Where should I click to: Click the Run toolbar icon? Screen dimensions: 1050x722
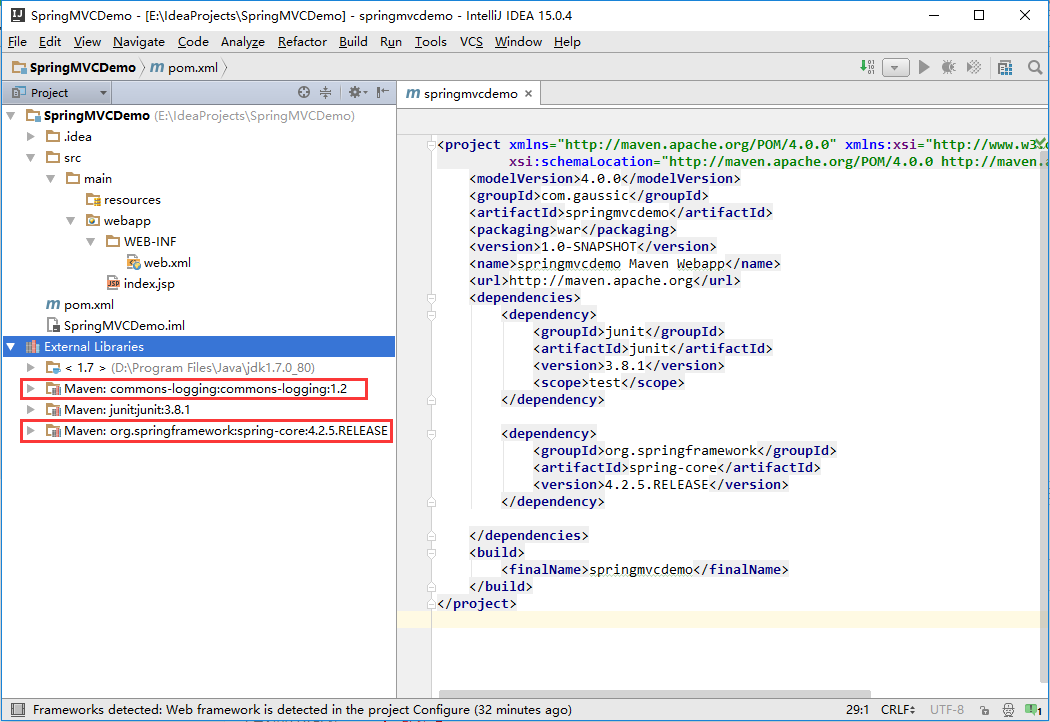[924, 67]
